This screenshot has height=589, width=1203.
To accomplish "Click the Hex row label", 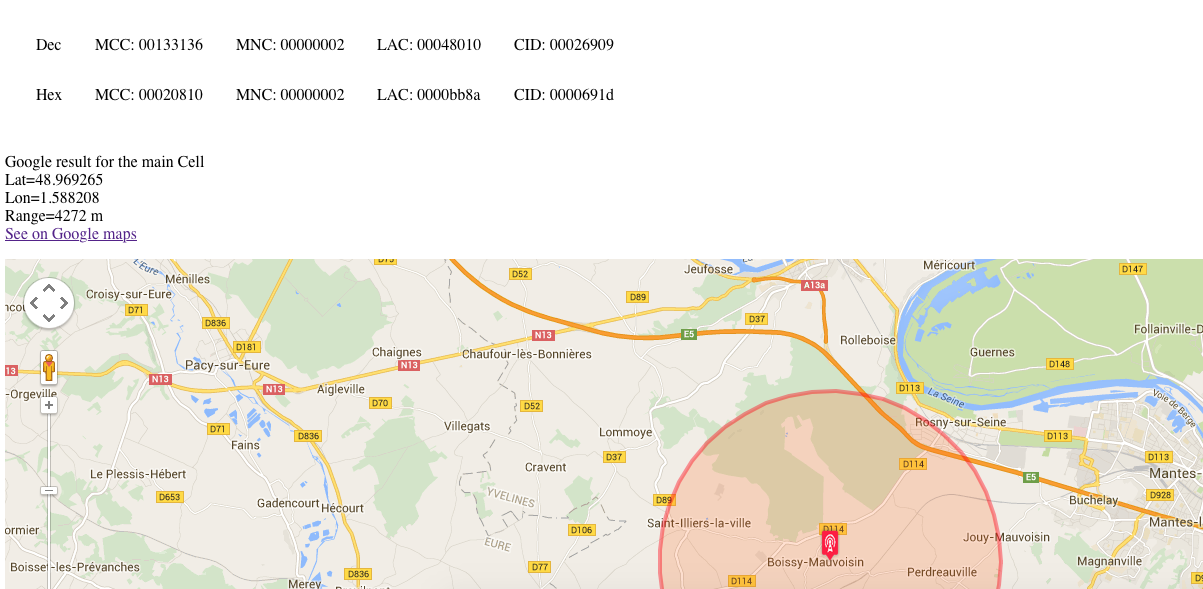I will click(x=49, y=95).
